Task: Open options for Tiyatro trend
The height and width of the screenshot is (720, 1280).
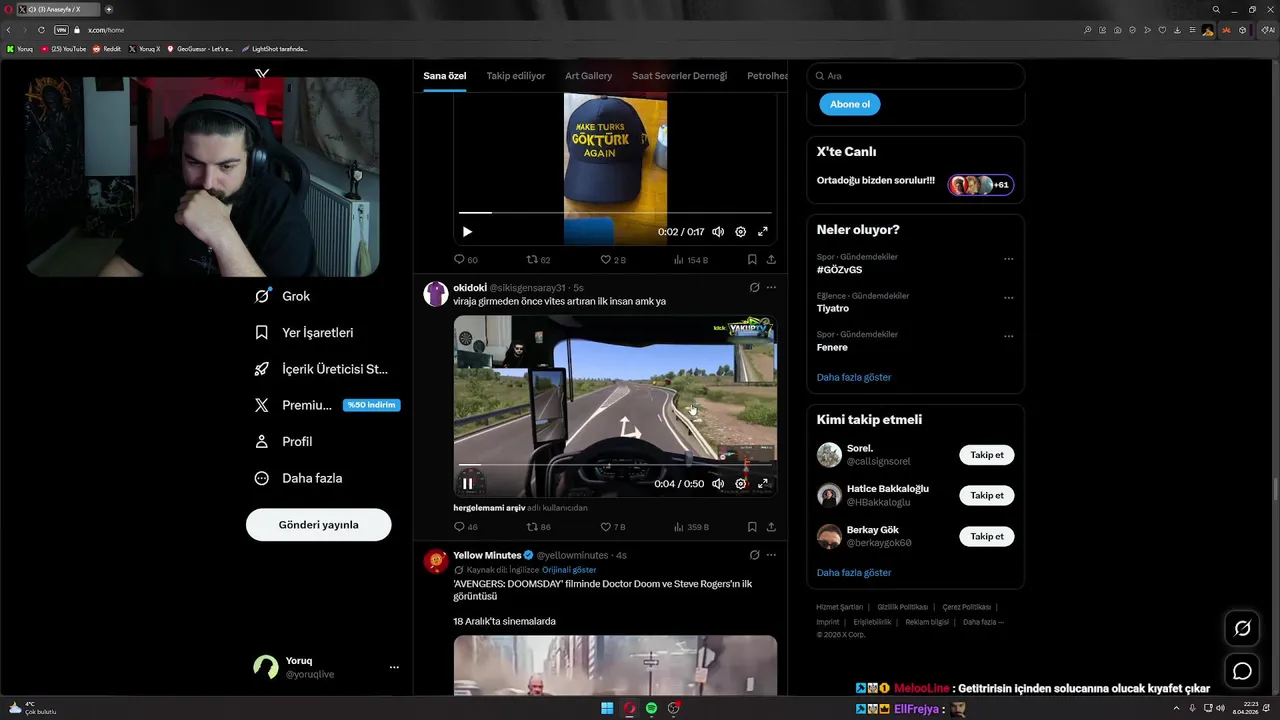Action: point(1008,298)
